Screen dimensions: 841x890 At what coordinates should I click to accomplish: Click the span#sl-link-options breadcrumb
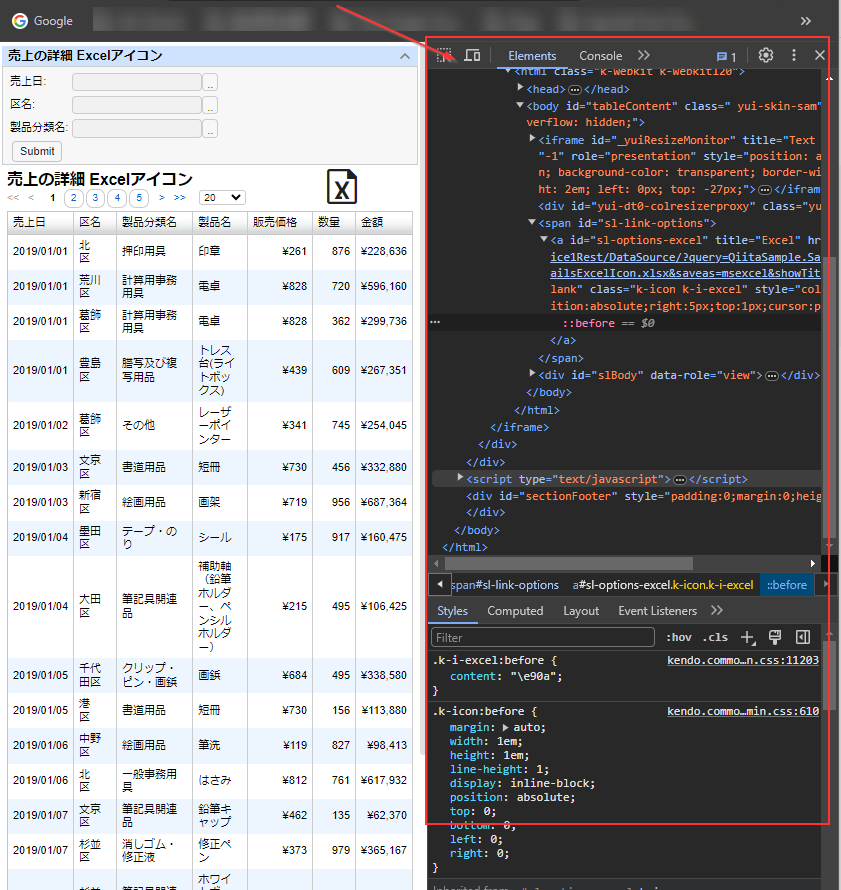(505, 585)
